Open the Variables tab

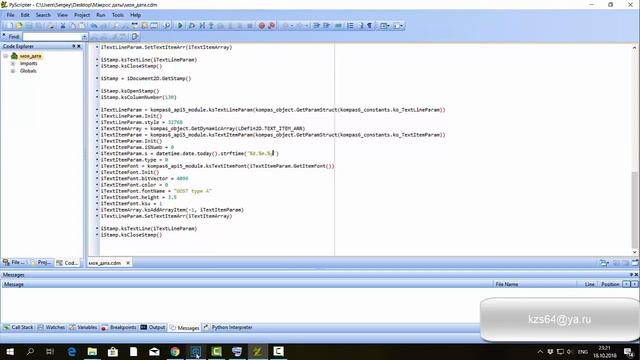point(83,327)
